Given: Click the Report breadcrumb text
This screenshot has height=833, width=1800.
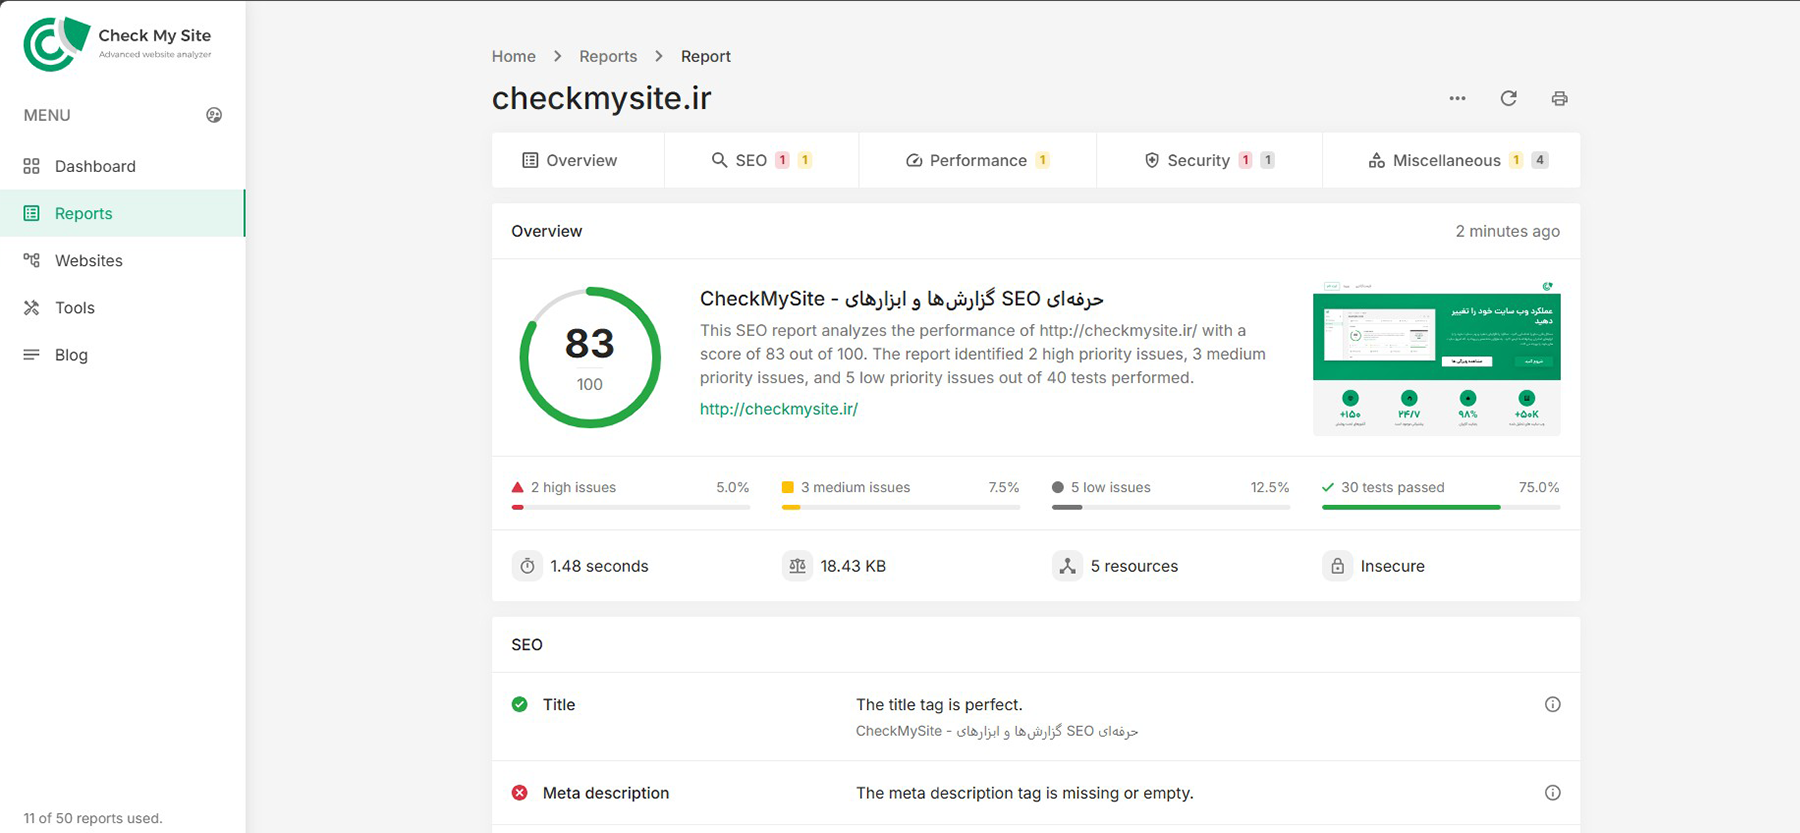Looking at the screenshot, I should (706, 56).
